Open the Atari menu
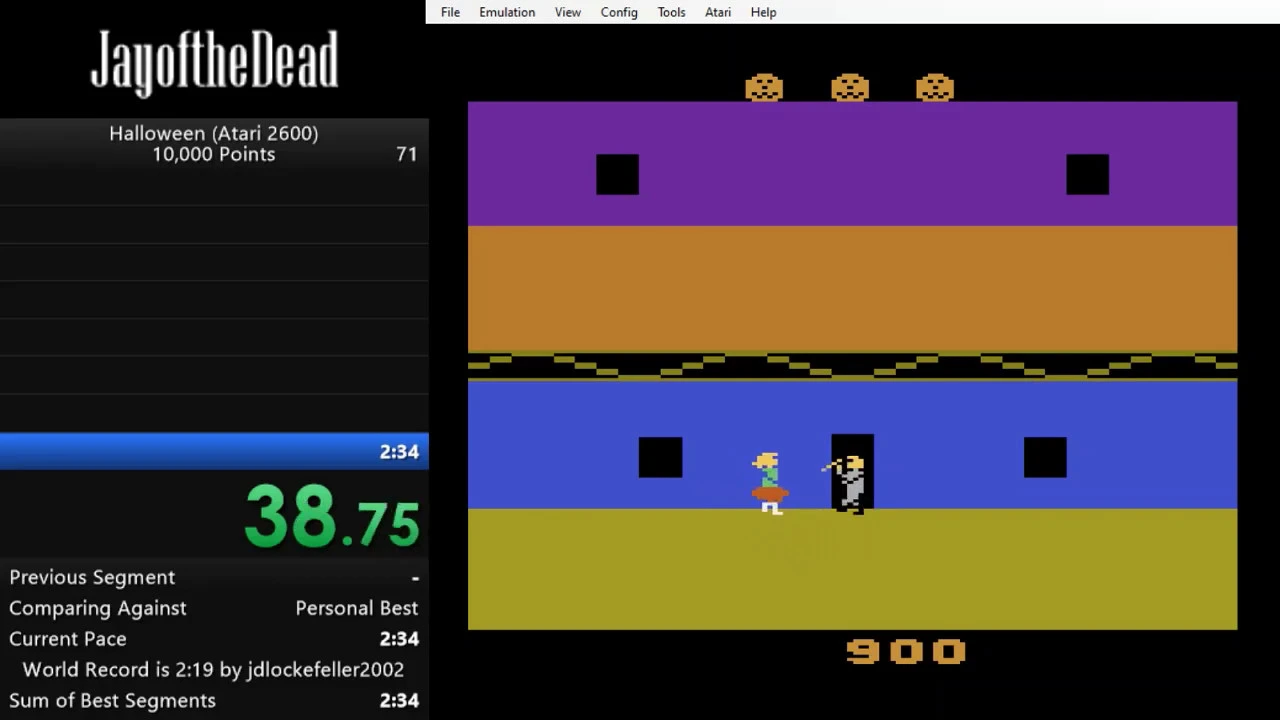This screenshot has height=720, width=1280. [718, 12]
